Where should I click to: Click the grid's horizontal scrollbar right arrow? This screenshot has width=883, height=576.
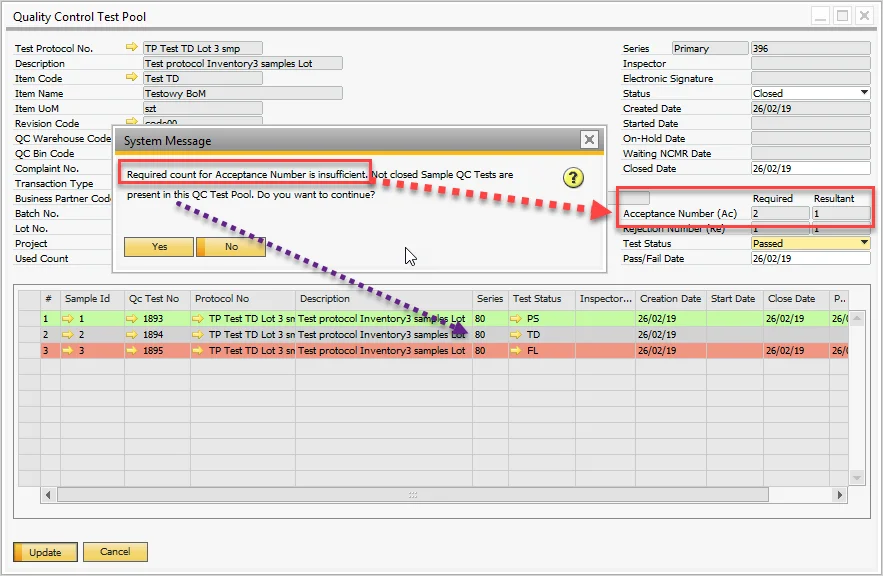[840, 495]
